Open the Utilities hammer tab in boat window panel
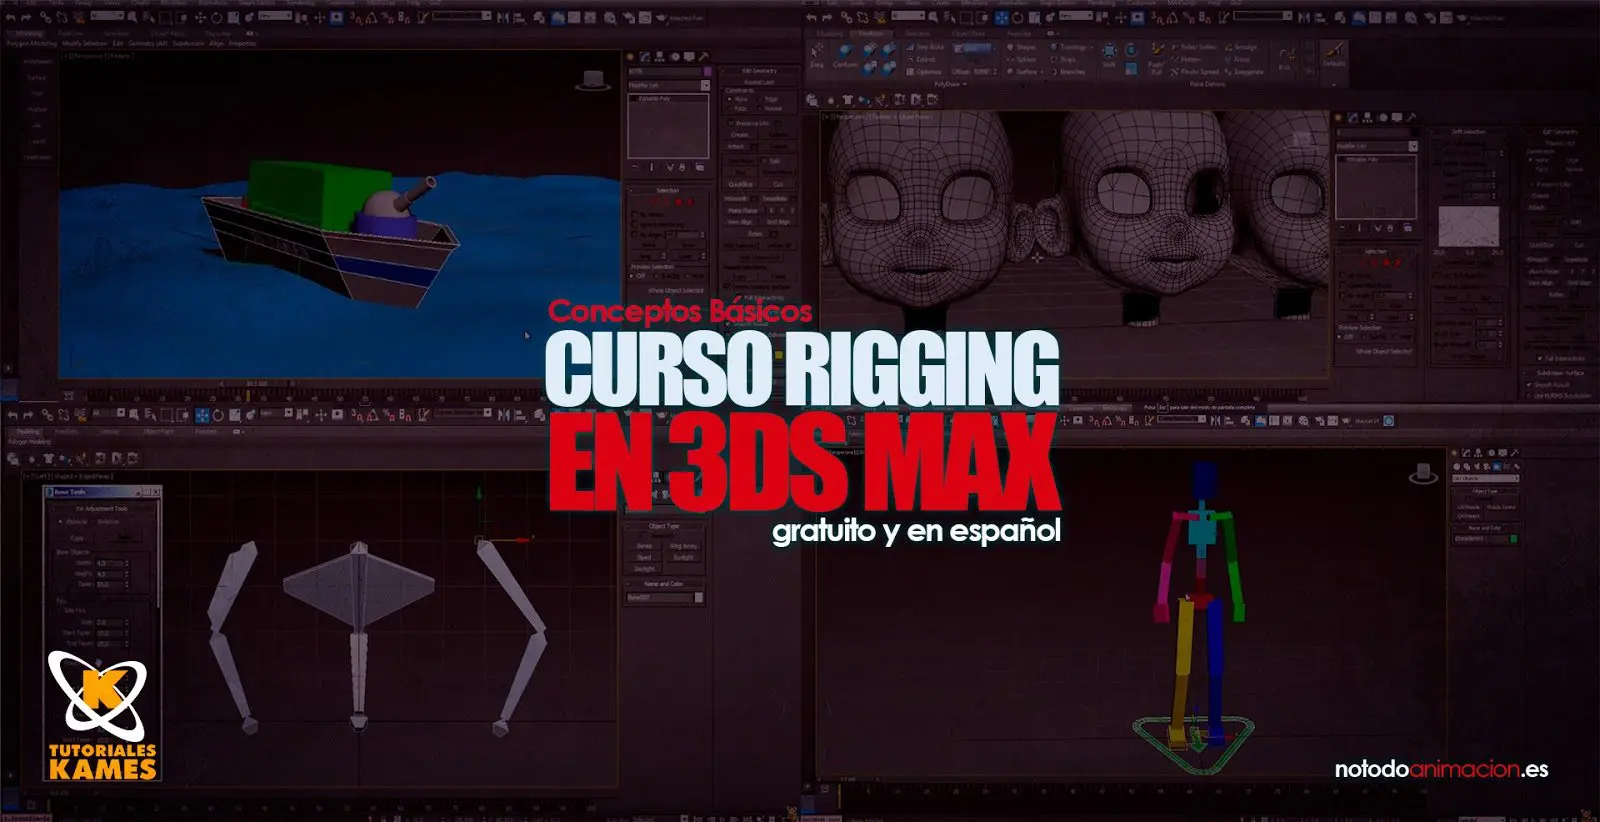This screenshot has width=1600, height=822. point(703,56)
